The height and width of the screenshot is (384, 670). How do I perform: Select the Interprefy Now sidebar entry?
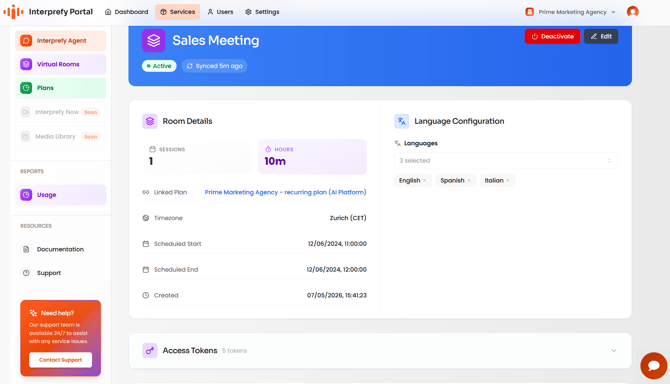coord(61,112)
